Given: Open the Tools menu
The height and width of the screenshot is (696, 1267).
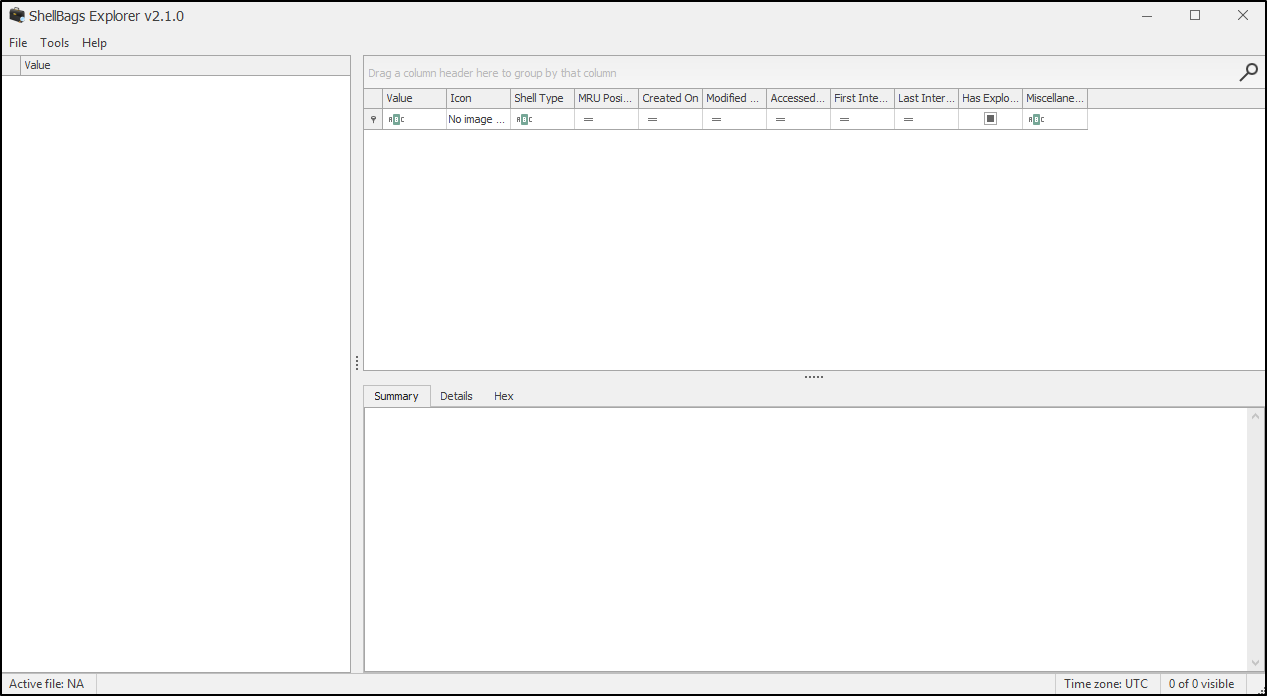Looking at the screenshot, I should 55,43.
